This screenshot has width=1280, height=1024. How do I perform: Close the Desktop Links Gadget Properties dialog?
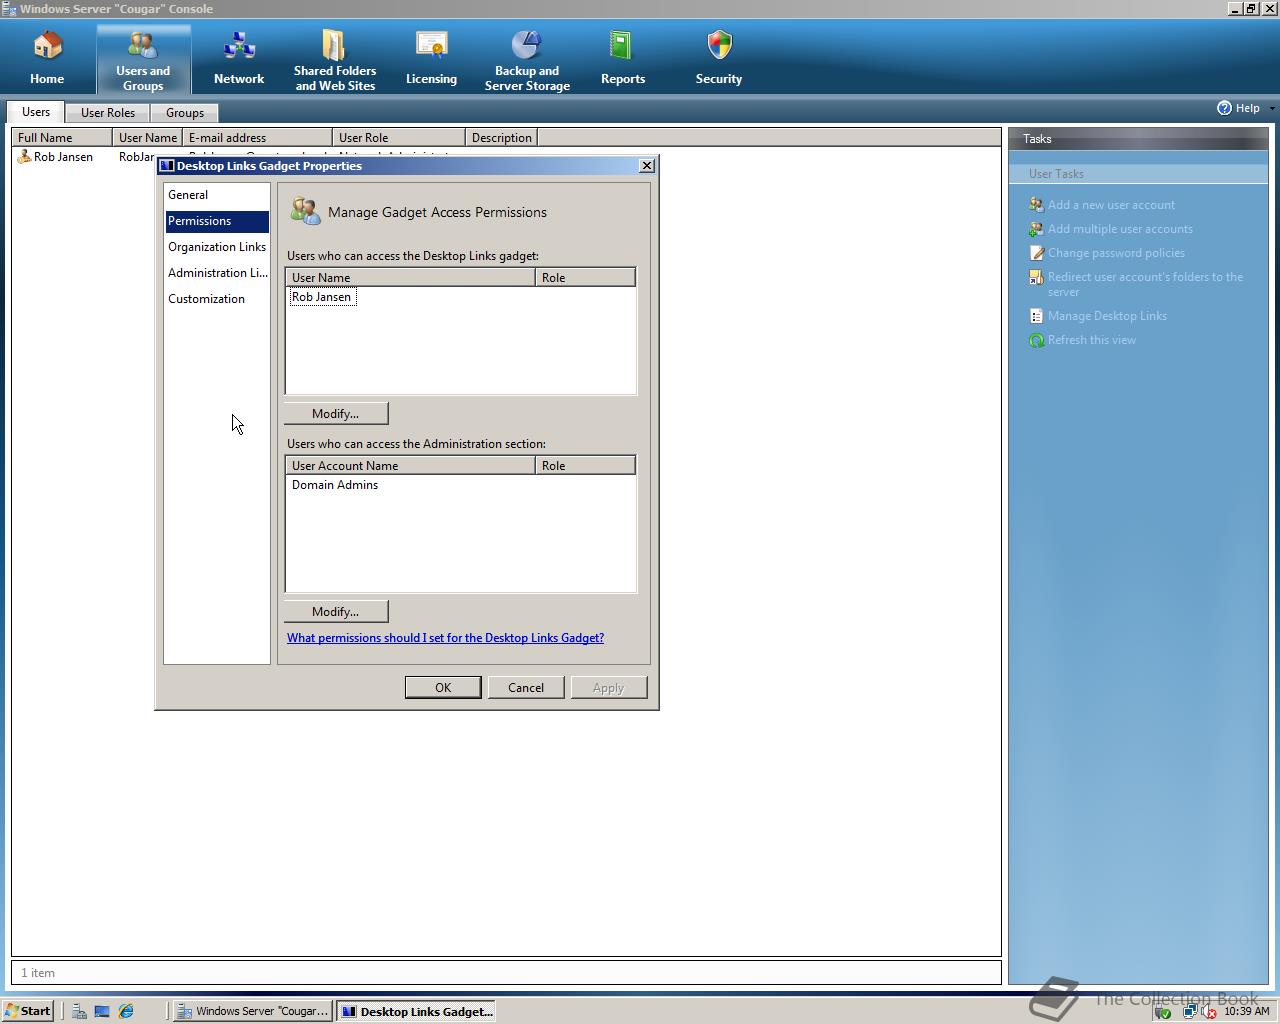(x=646, y=166)
